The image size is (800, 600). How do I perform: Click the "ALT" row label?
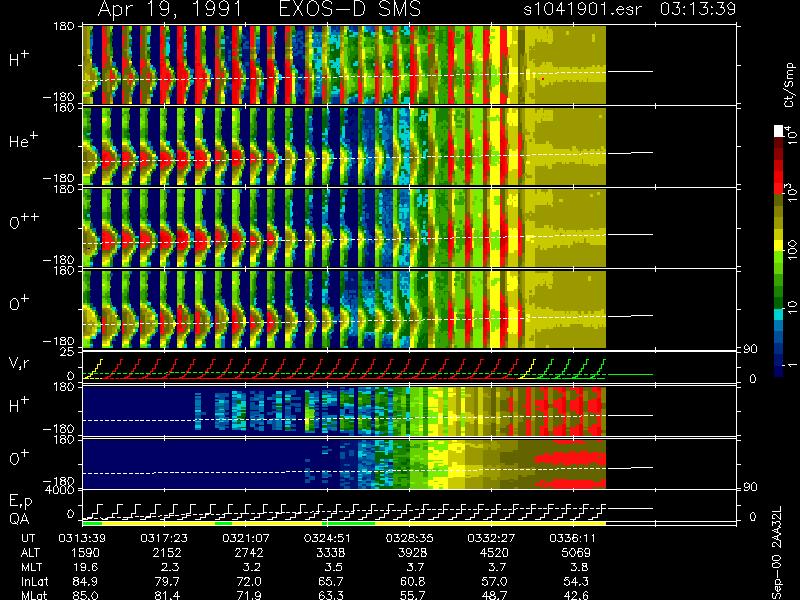30,553
